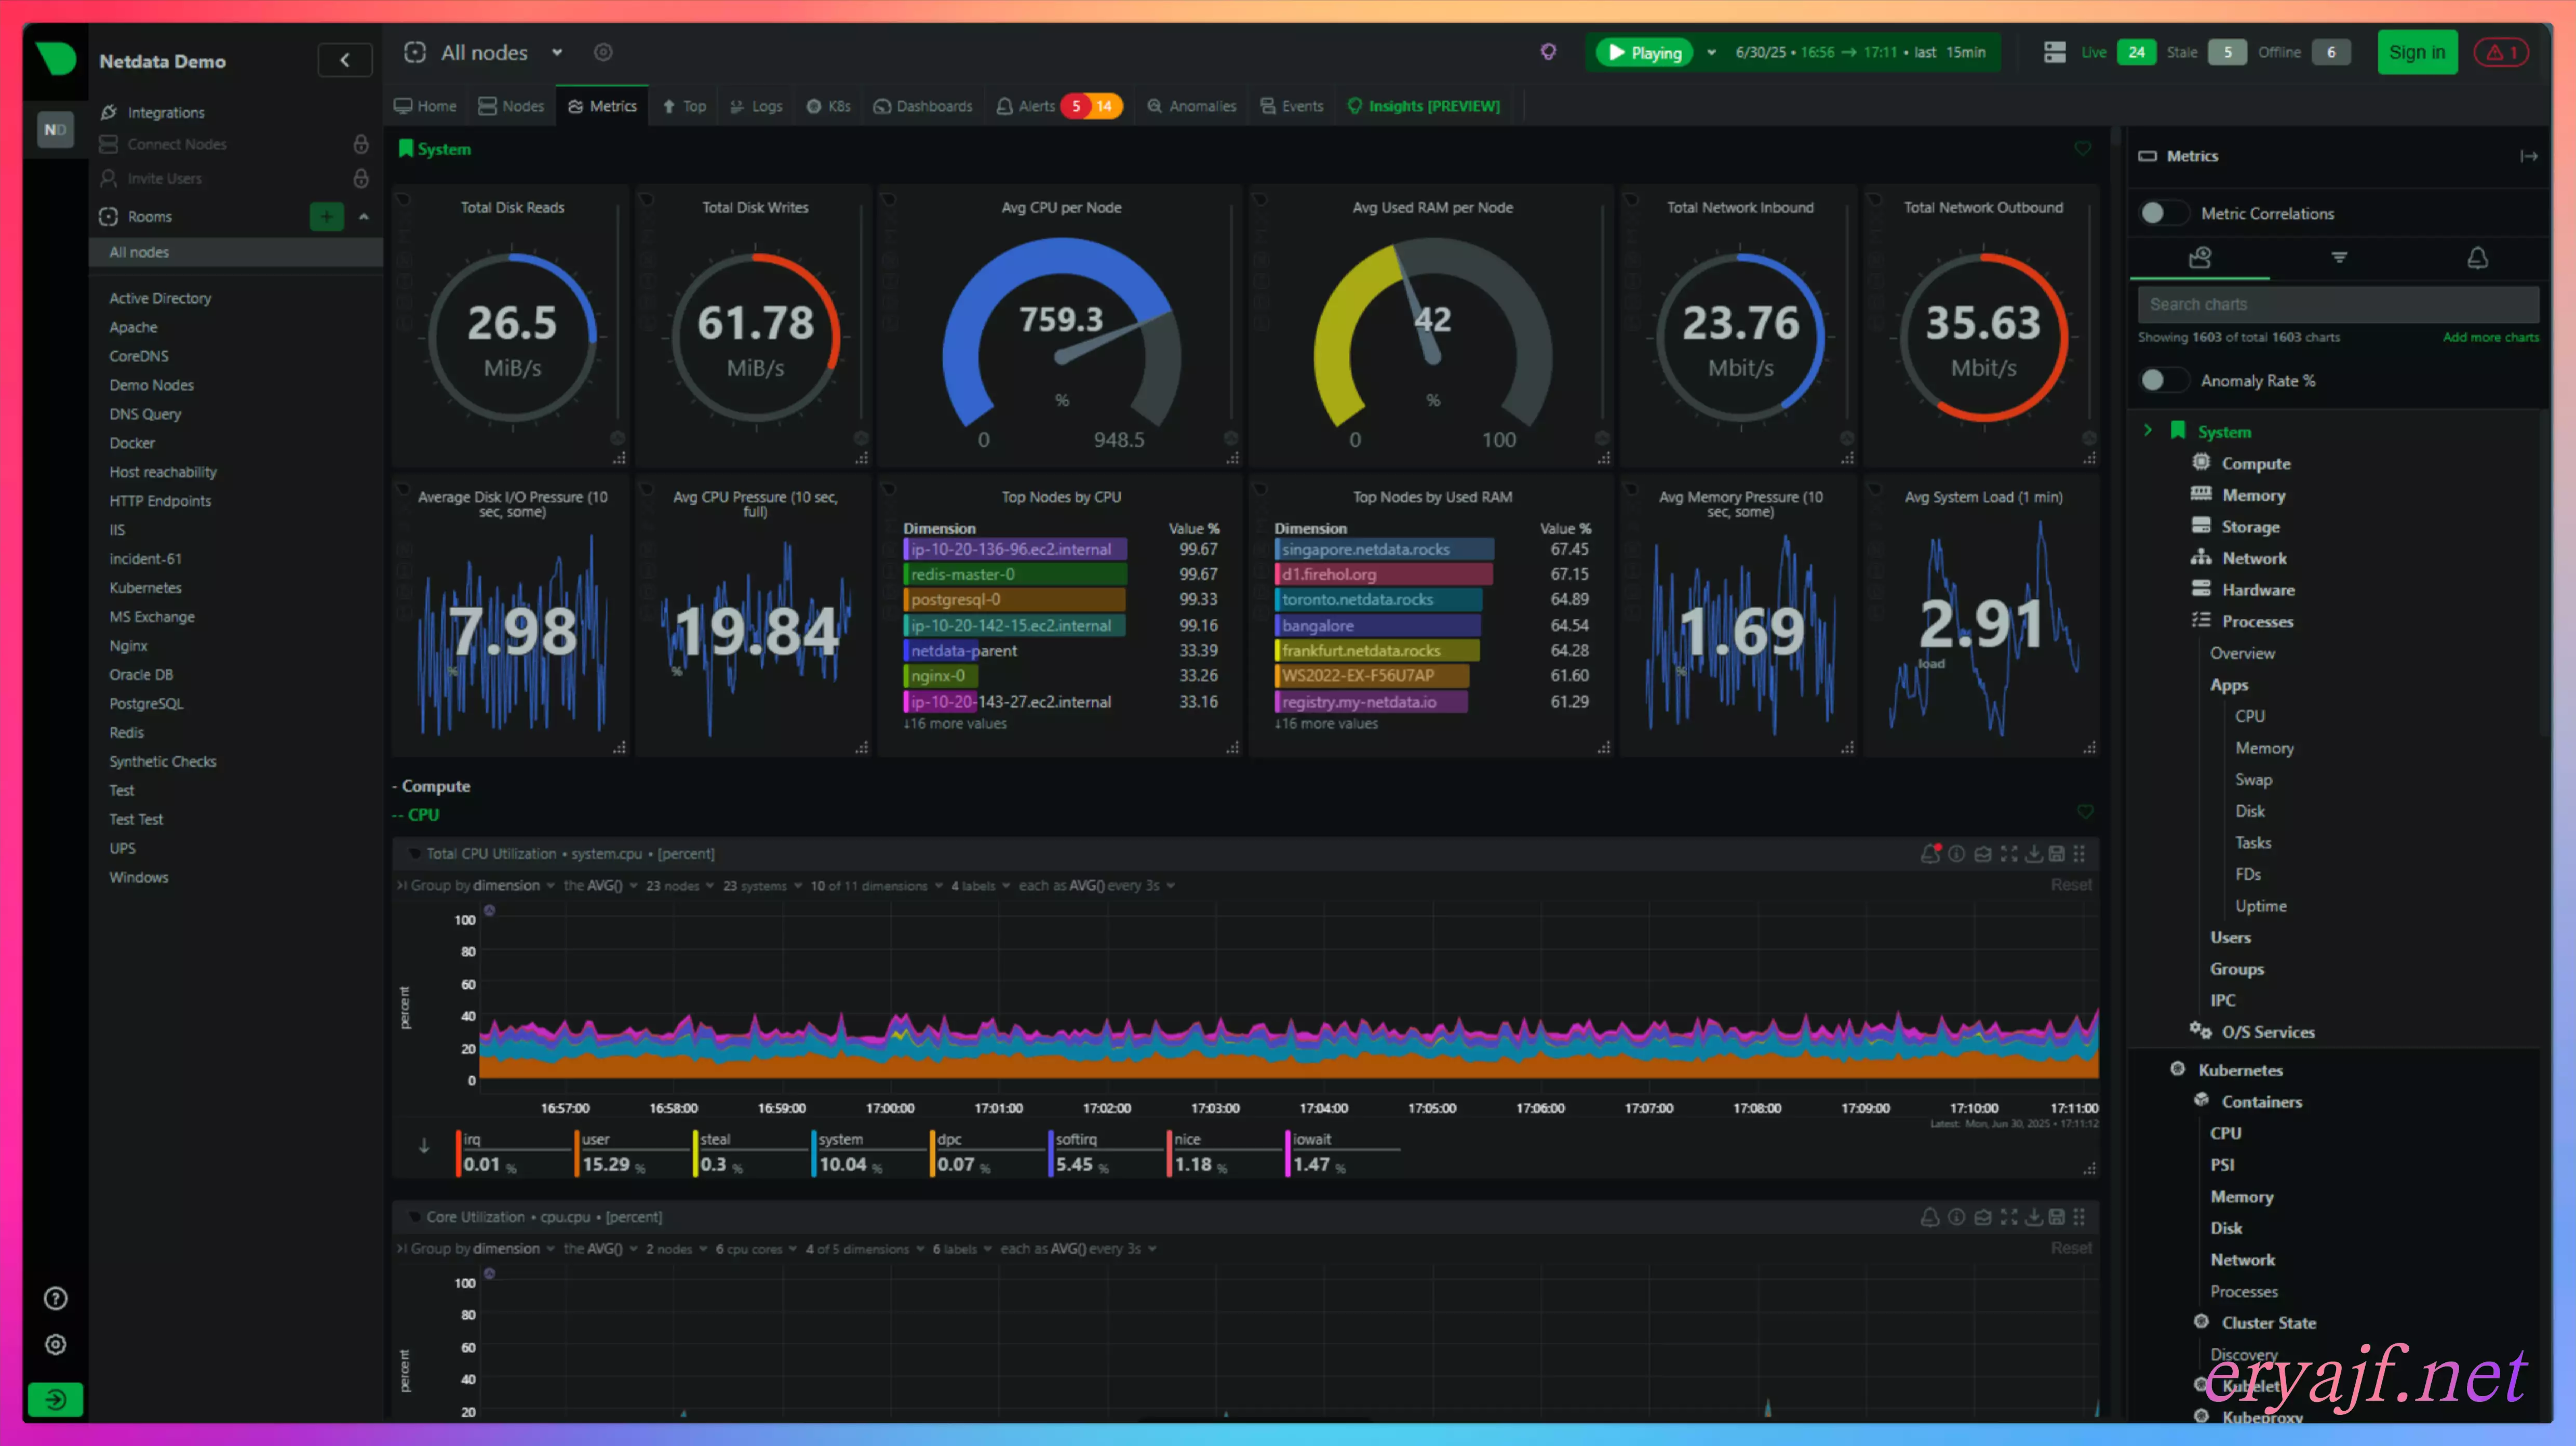Open settings gear at the sidebar bottom
The image size is (2576, 1446).
(x=56, y=1344)
